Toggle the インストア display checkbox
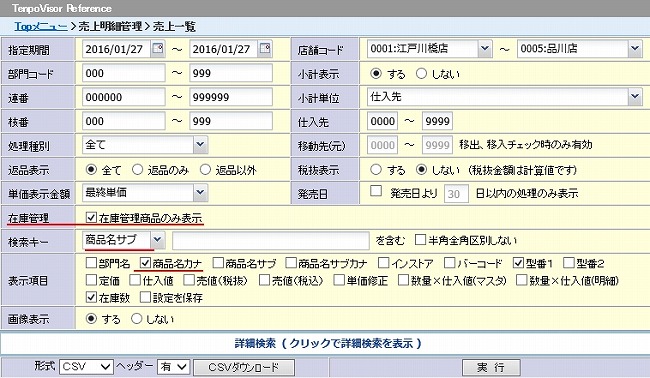 (x=384, y=262)
